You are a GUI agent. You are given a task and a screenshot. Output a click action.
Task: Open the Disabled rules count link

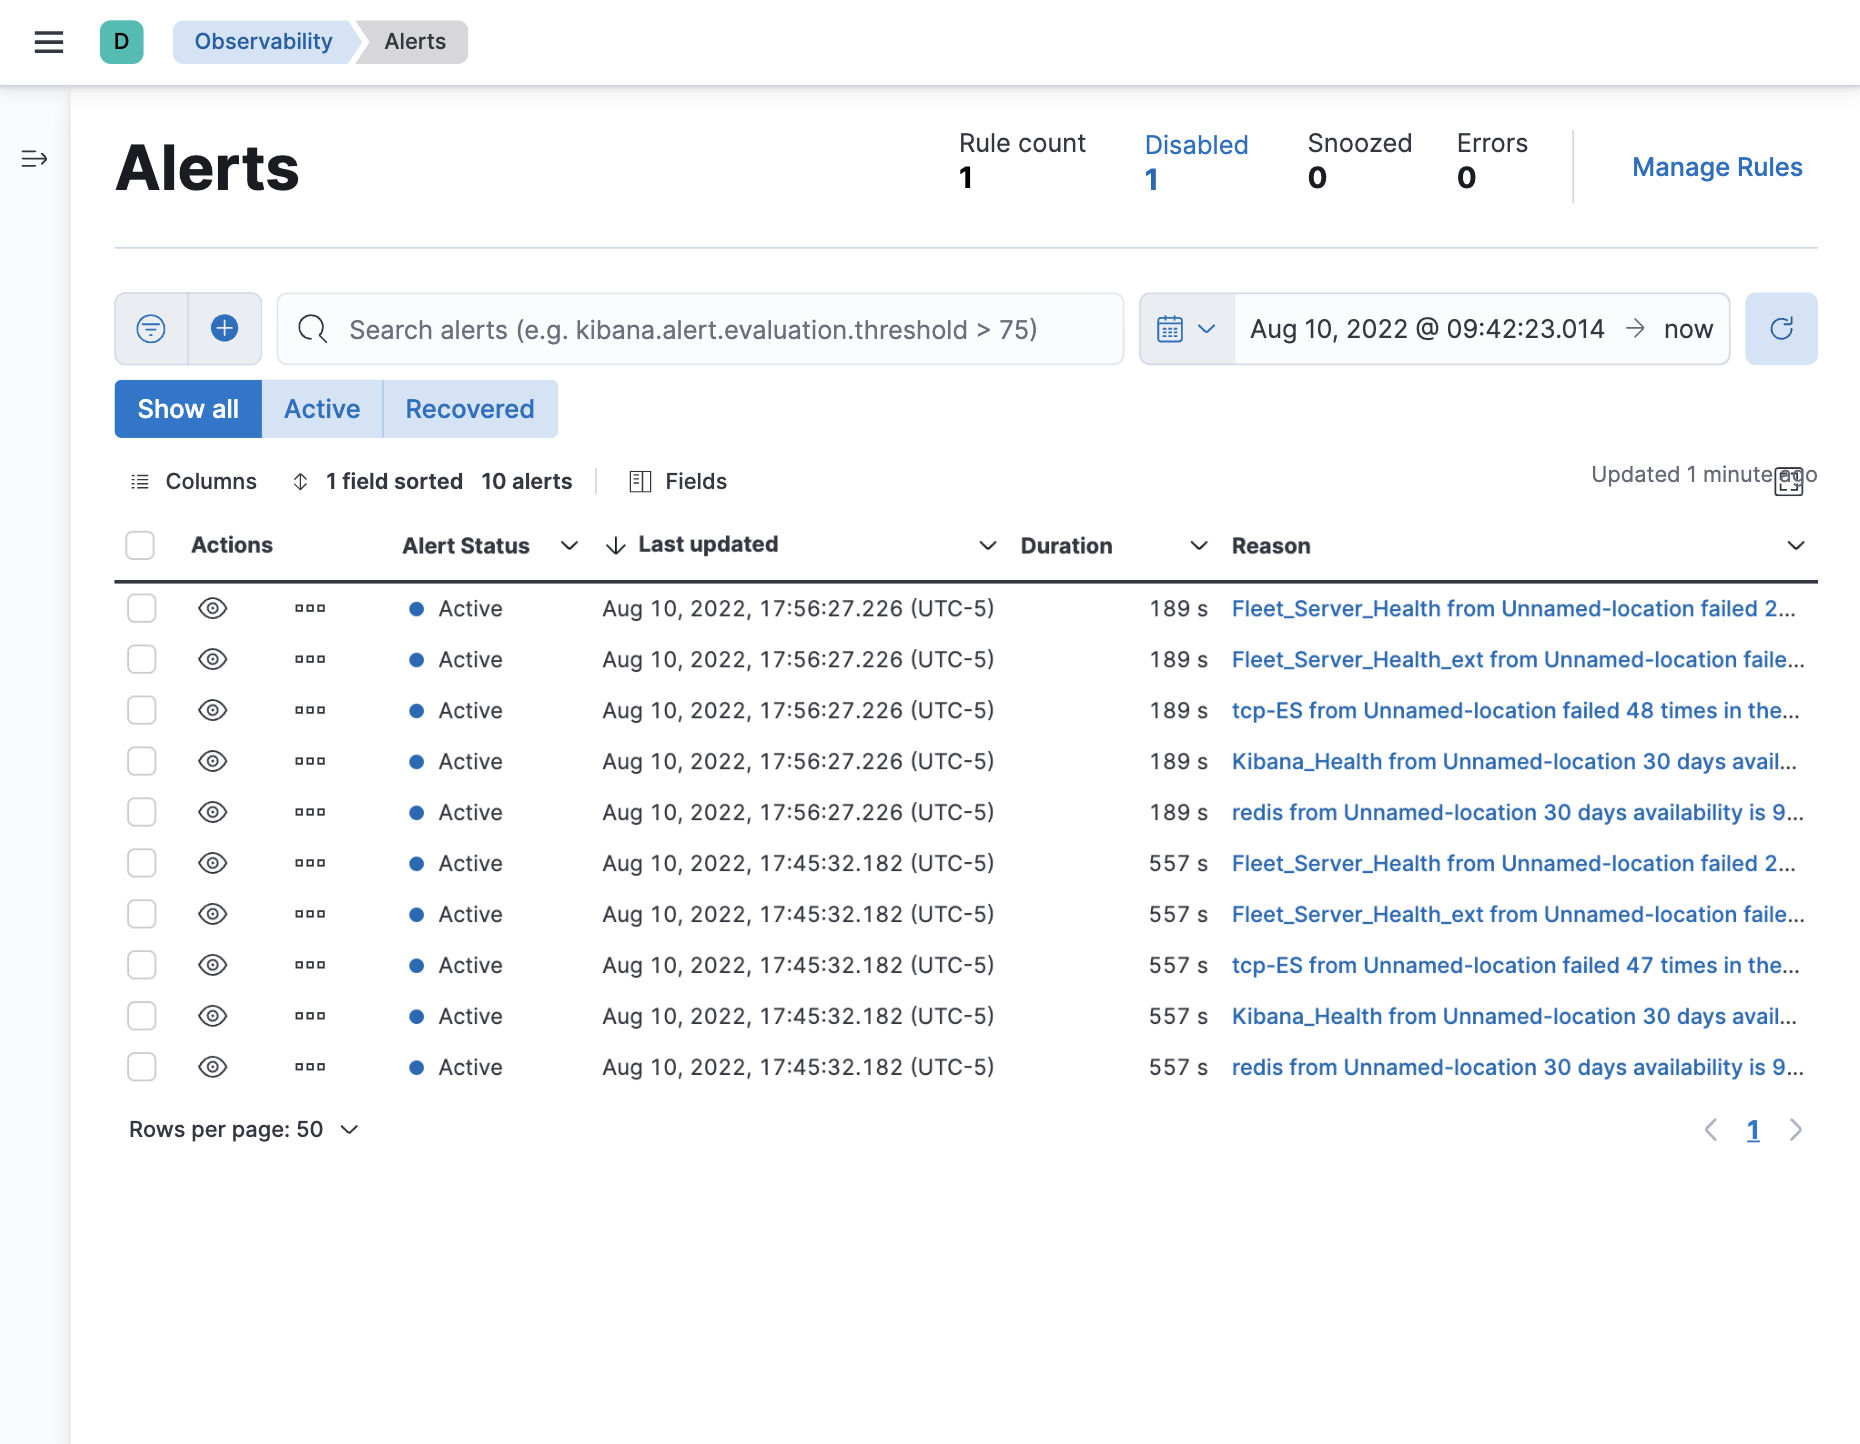(1195, 145)
